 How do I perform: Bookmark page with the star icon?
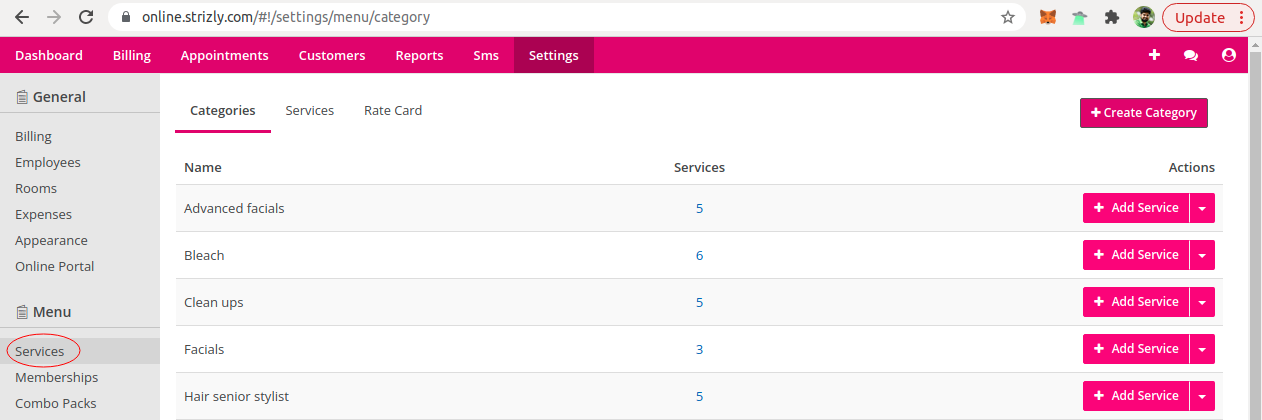click(x=1008, y=17)
